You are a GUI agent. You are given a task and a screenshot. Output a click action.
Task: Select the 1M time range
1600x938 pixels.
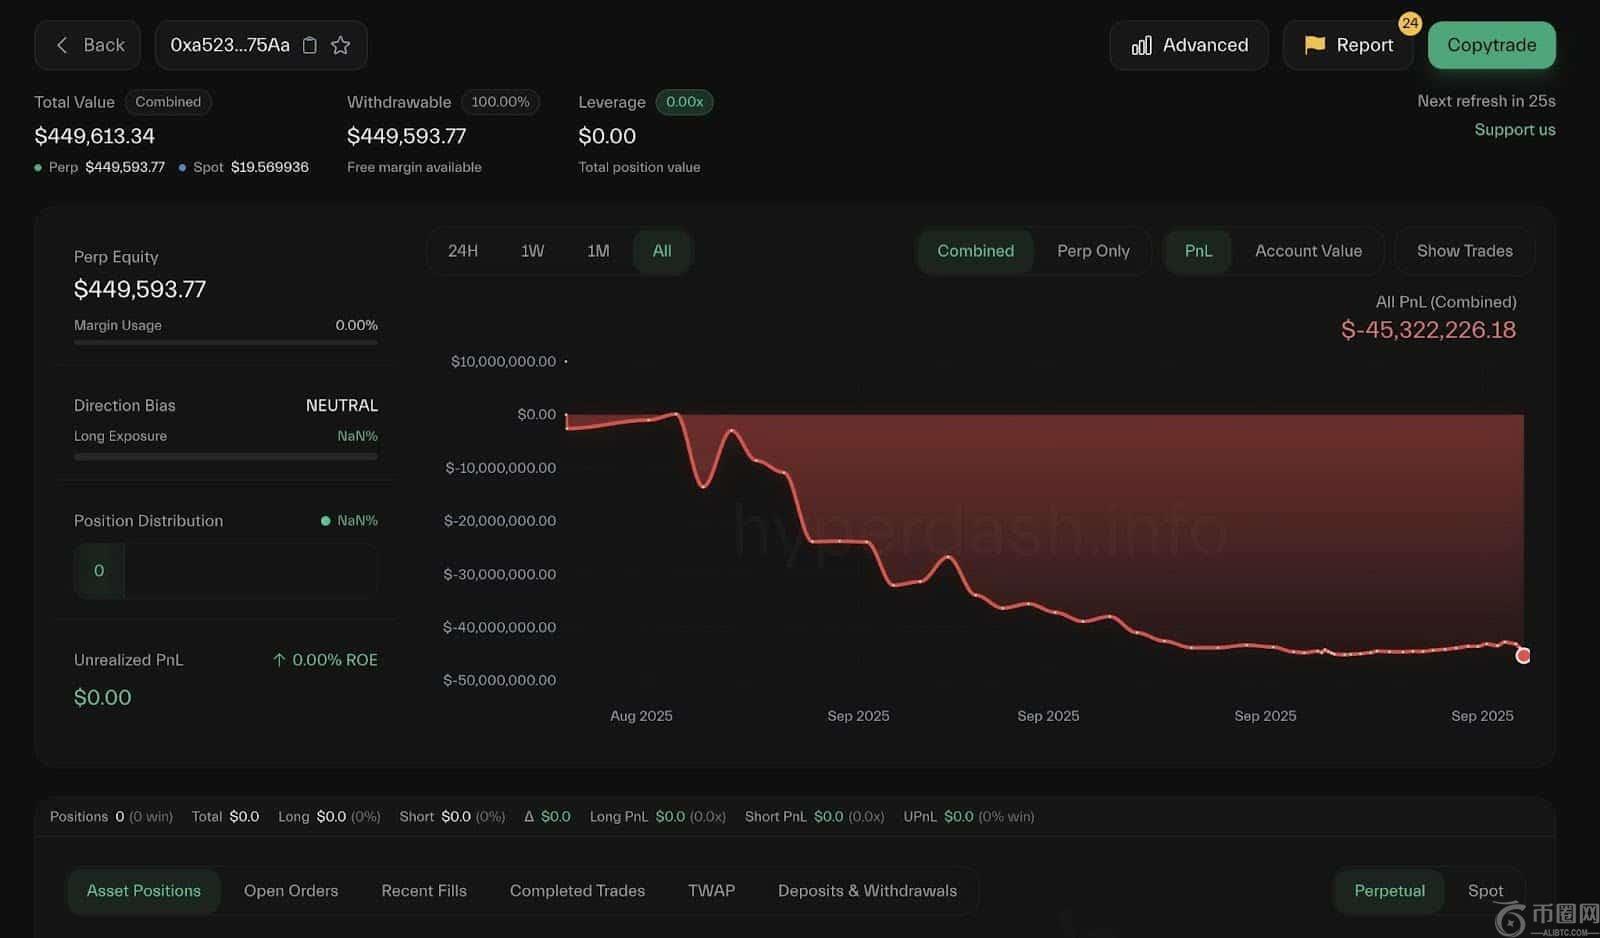tap(598, 251)
